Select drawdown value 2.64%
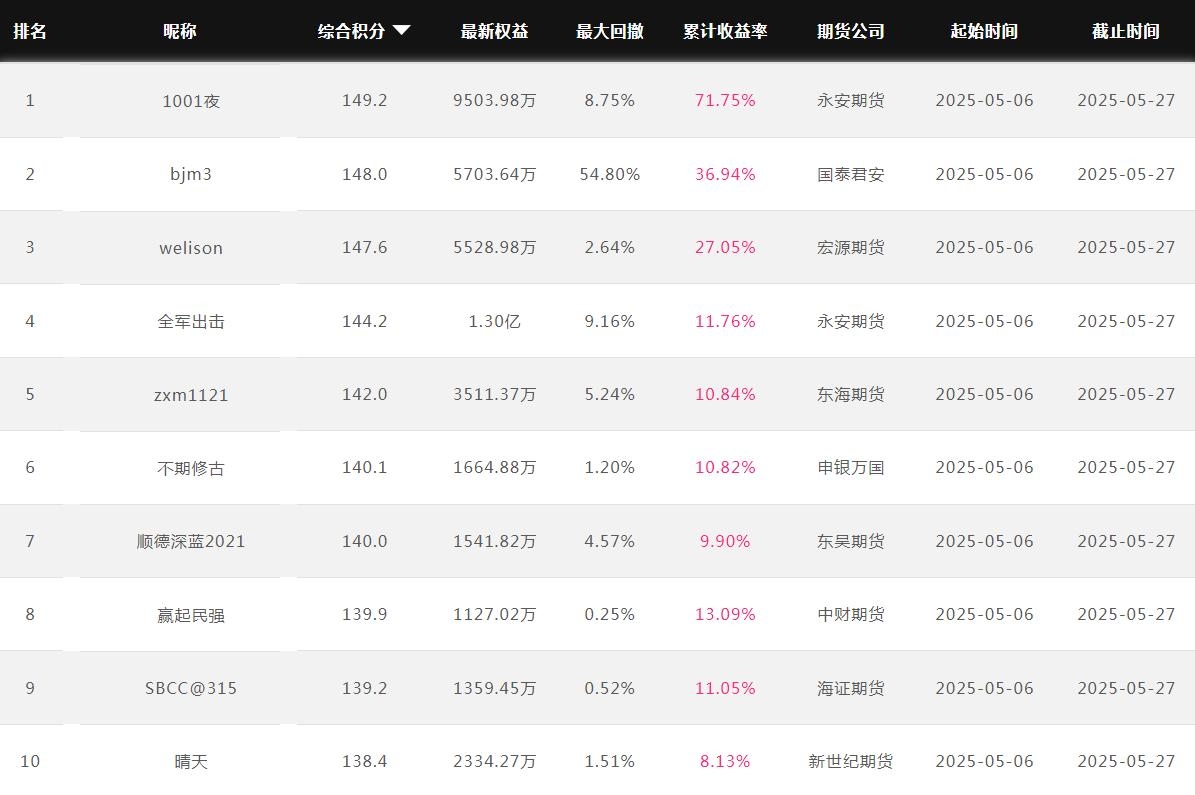The image size is (1195, 795). (610, 248)
